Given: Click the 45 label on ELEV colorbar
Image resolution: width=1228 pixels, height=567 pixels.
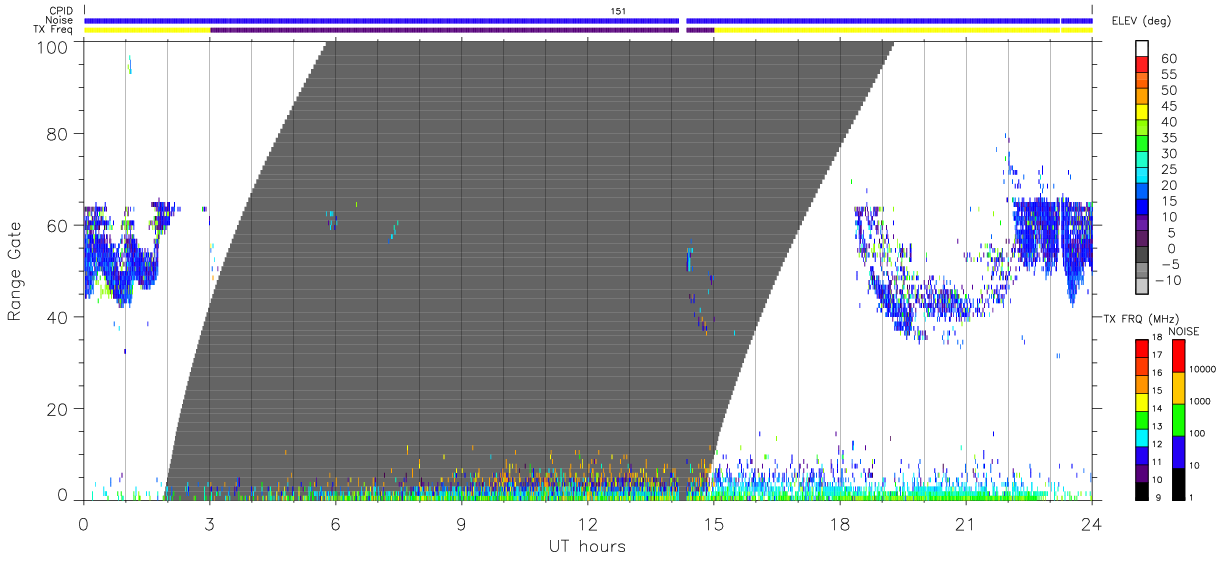Looking at the screenshot, I should (1168, 106).
